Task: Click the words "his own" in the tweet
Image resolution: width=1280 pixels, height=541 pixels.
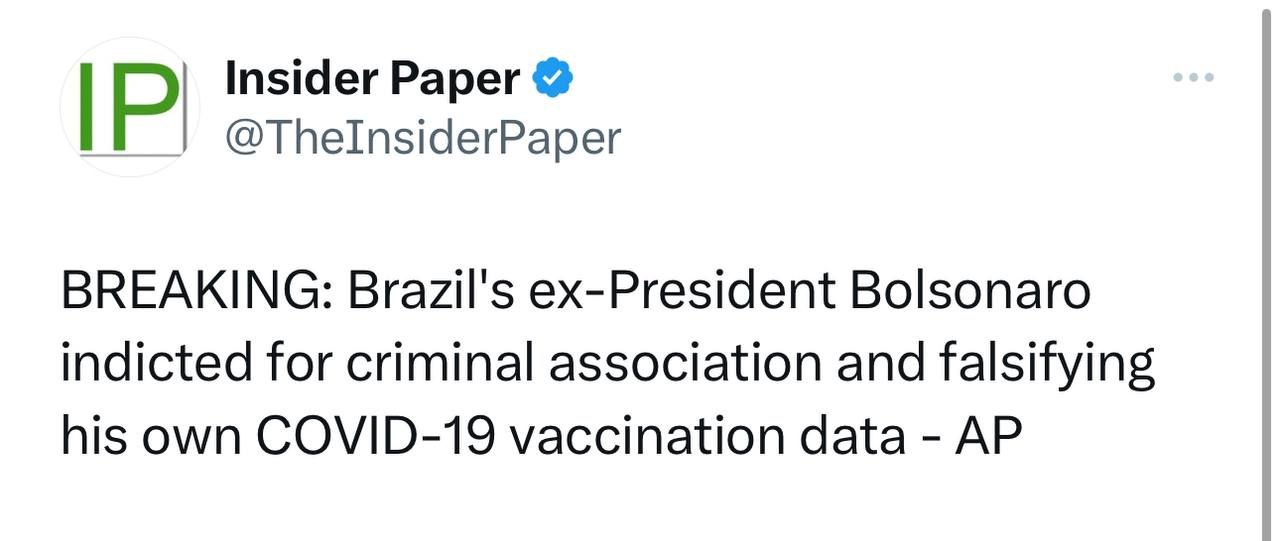Action: pos(150,436)
